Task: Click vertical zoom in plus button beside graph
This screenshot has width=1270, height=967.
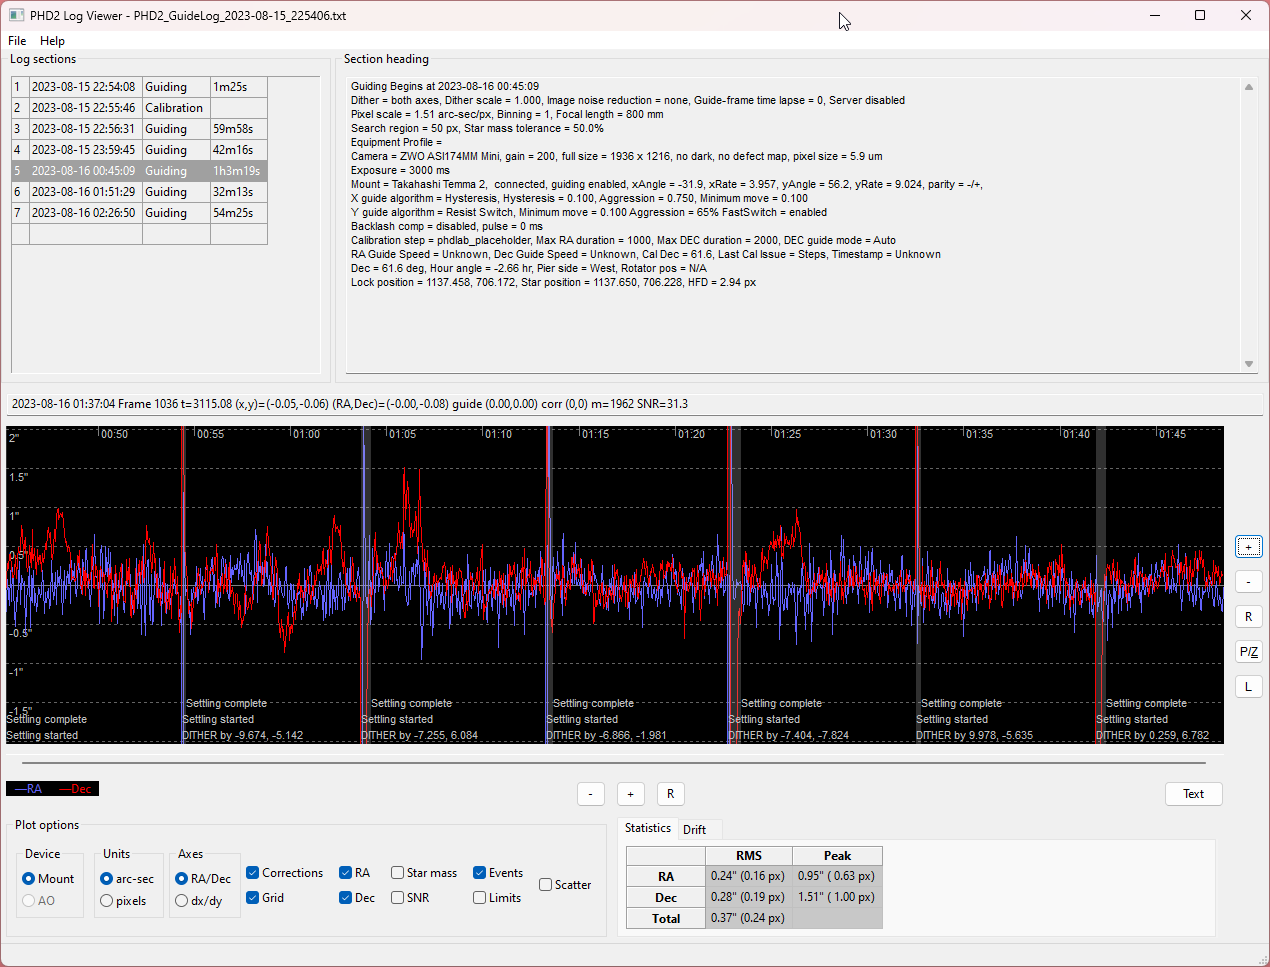Action: click(x=1248, y=547)
